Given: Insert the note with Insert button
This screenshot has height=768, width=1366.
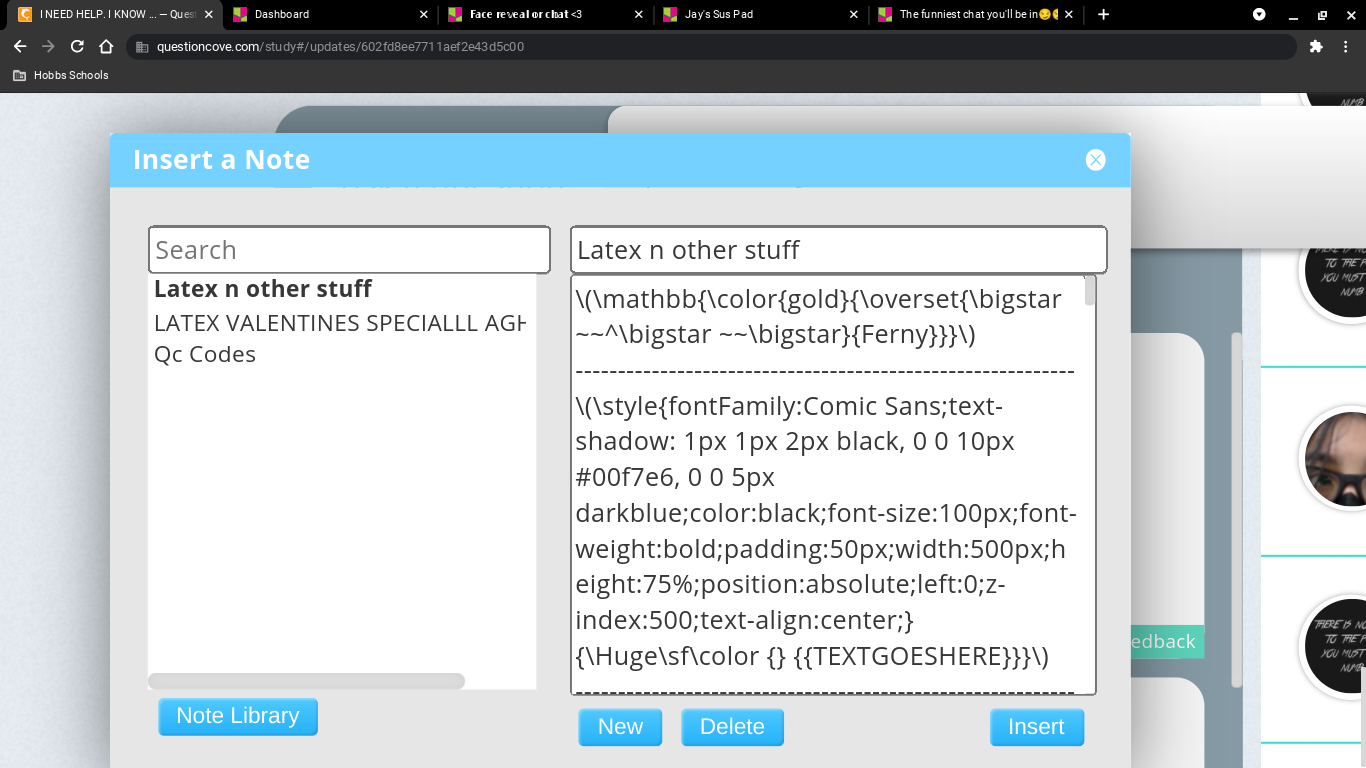Looking at the screenshot, I should [1036, 727].
